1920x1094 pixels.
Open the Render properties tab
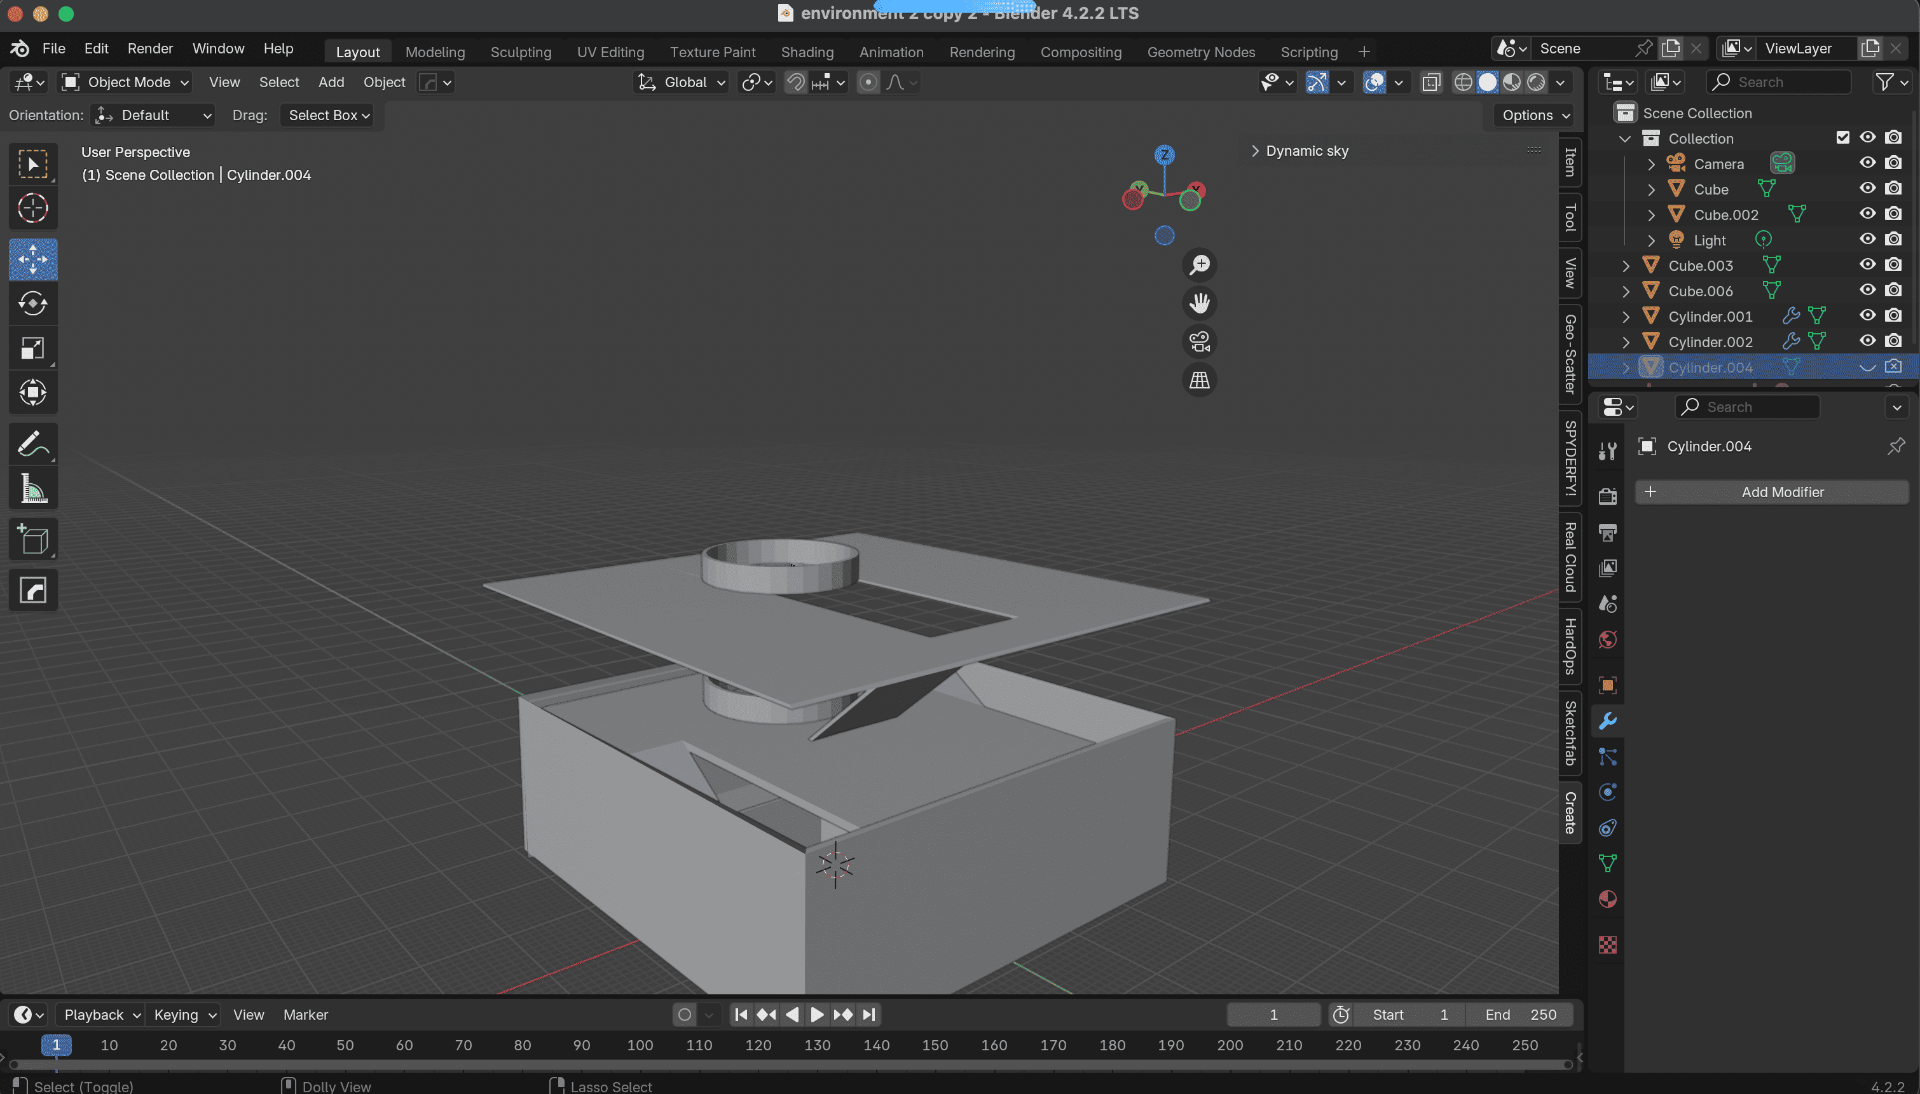click(1608, 496)
